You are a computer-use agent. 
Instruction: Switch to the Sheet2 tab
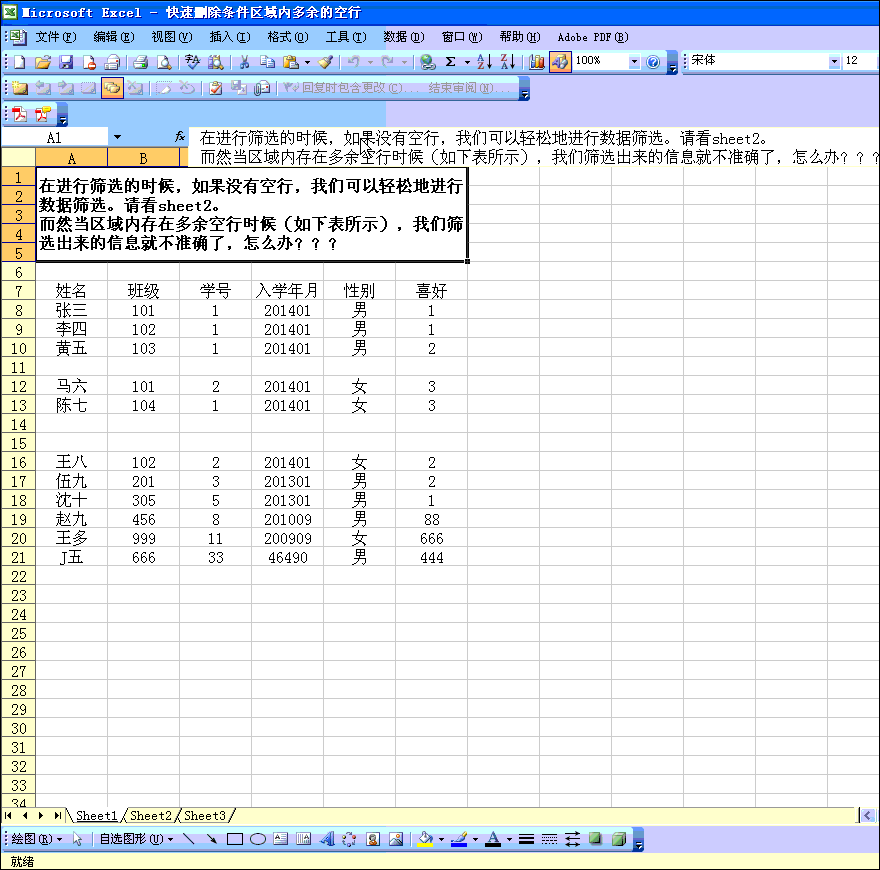(x=151, y=816)
